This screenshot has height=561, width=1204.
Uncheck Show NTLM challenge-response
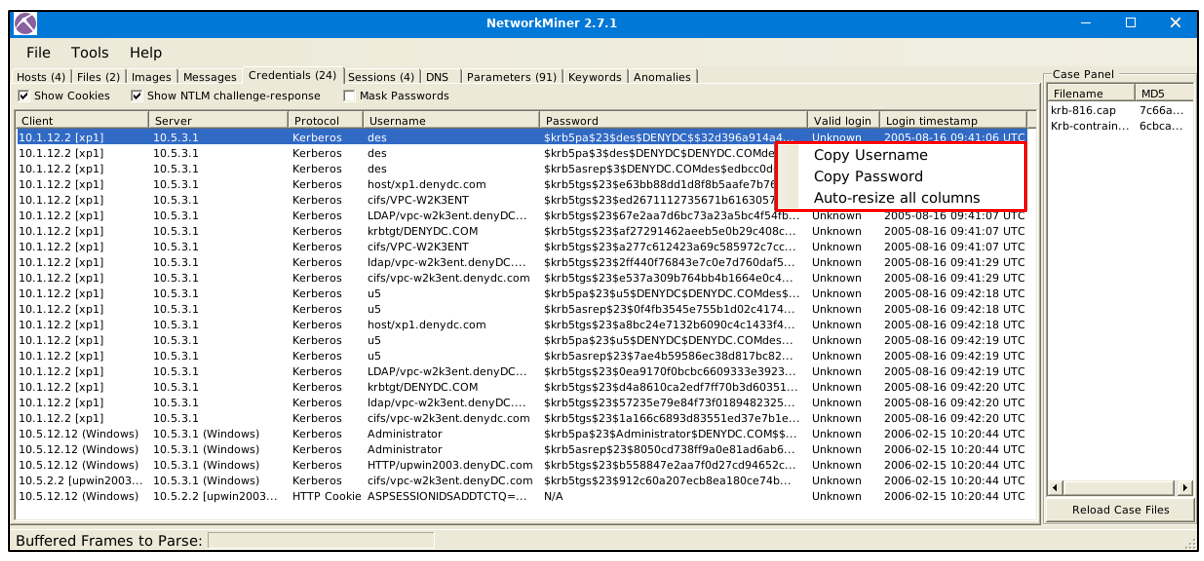click(137, 96)
